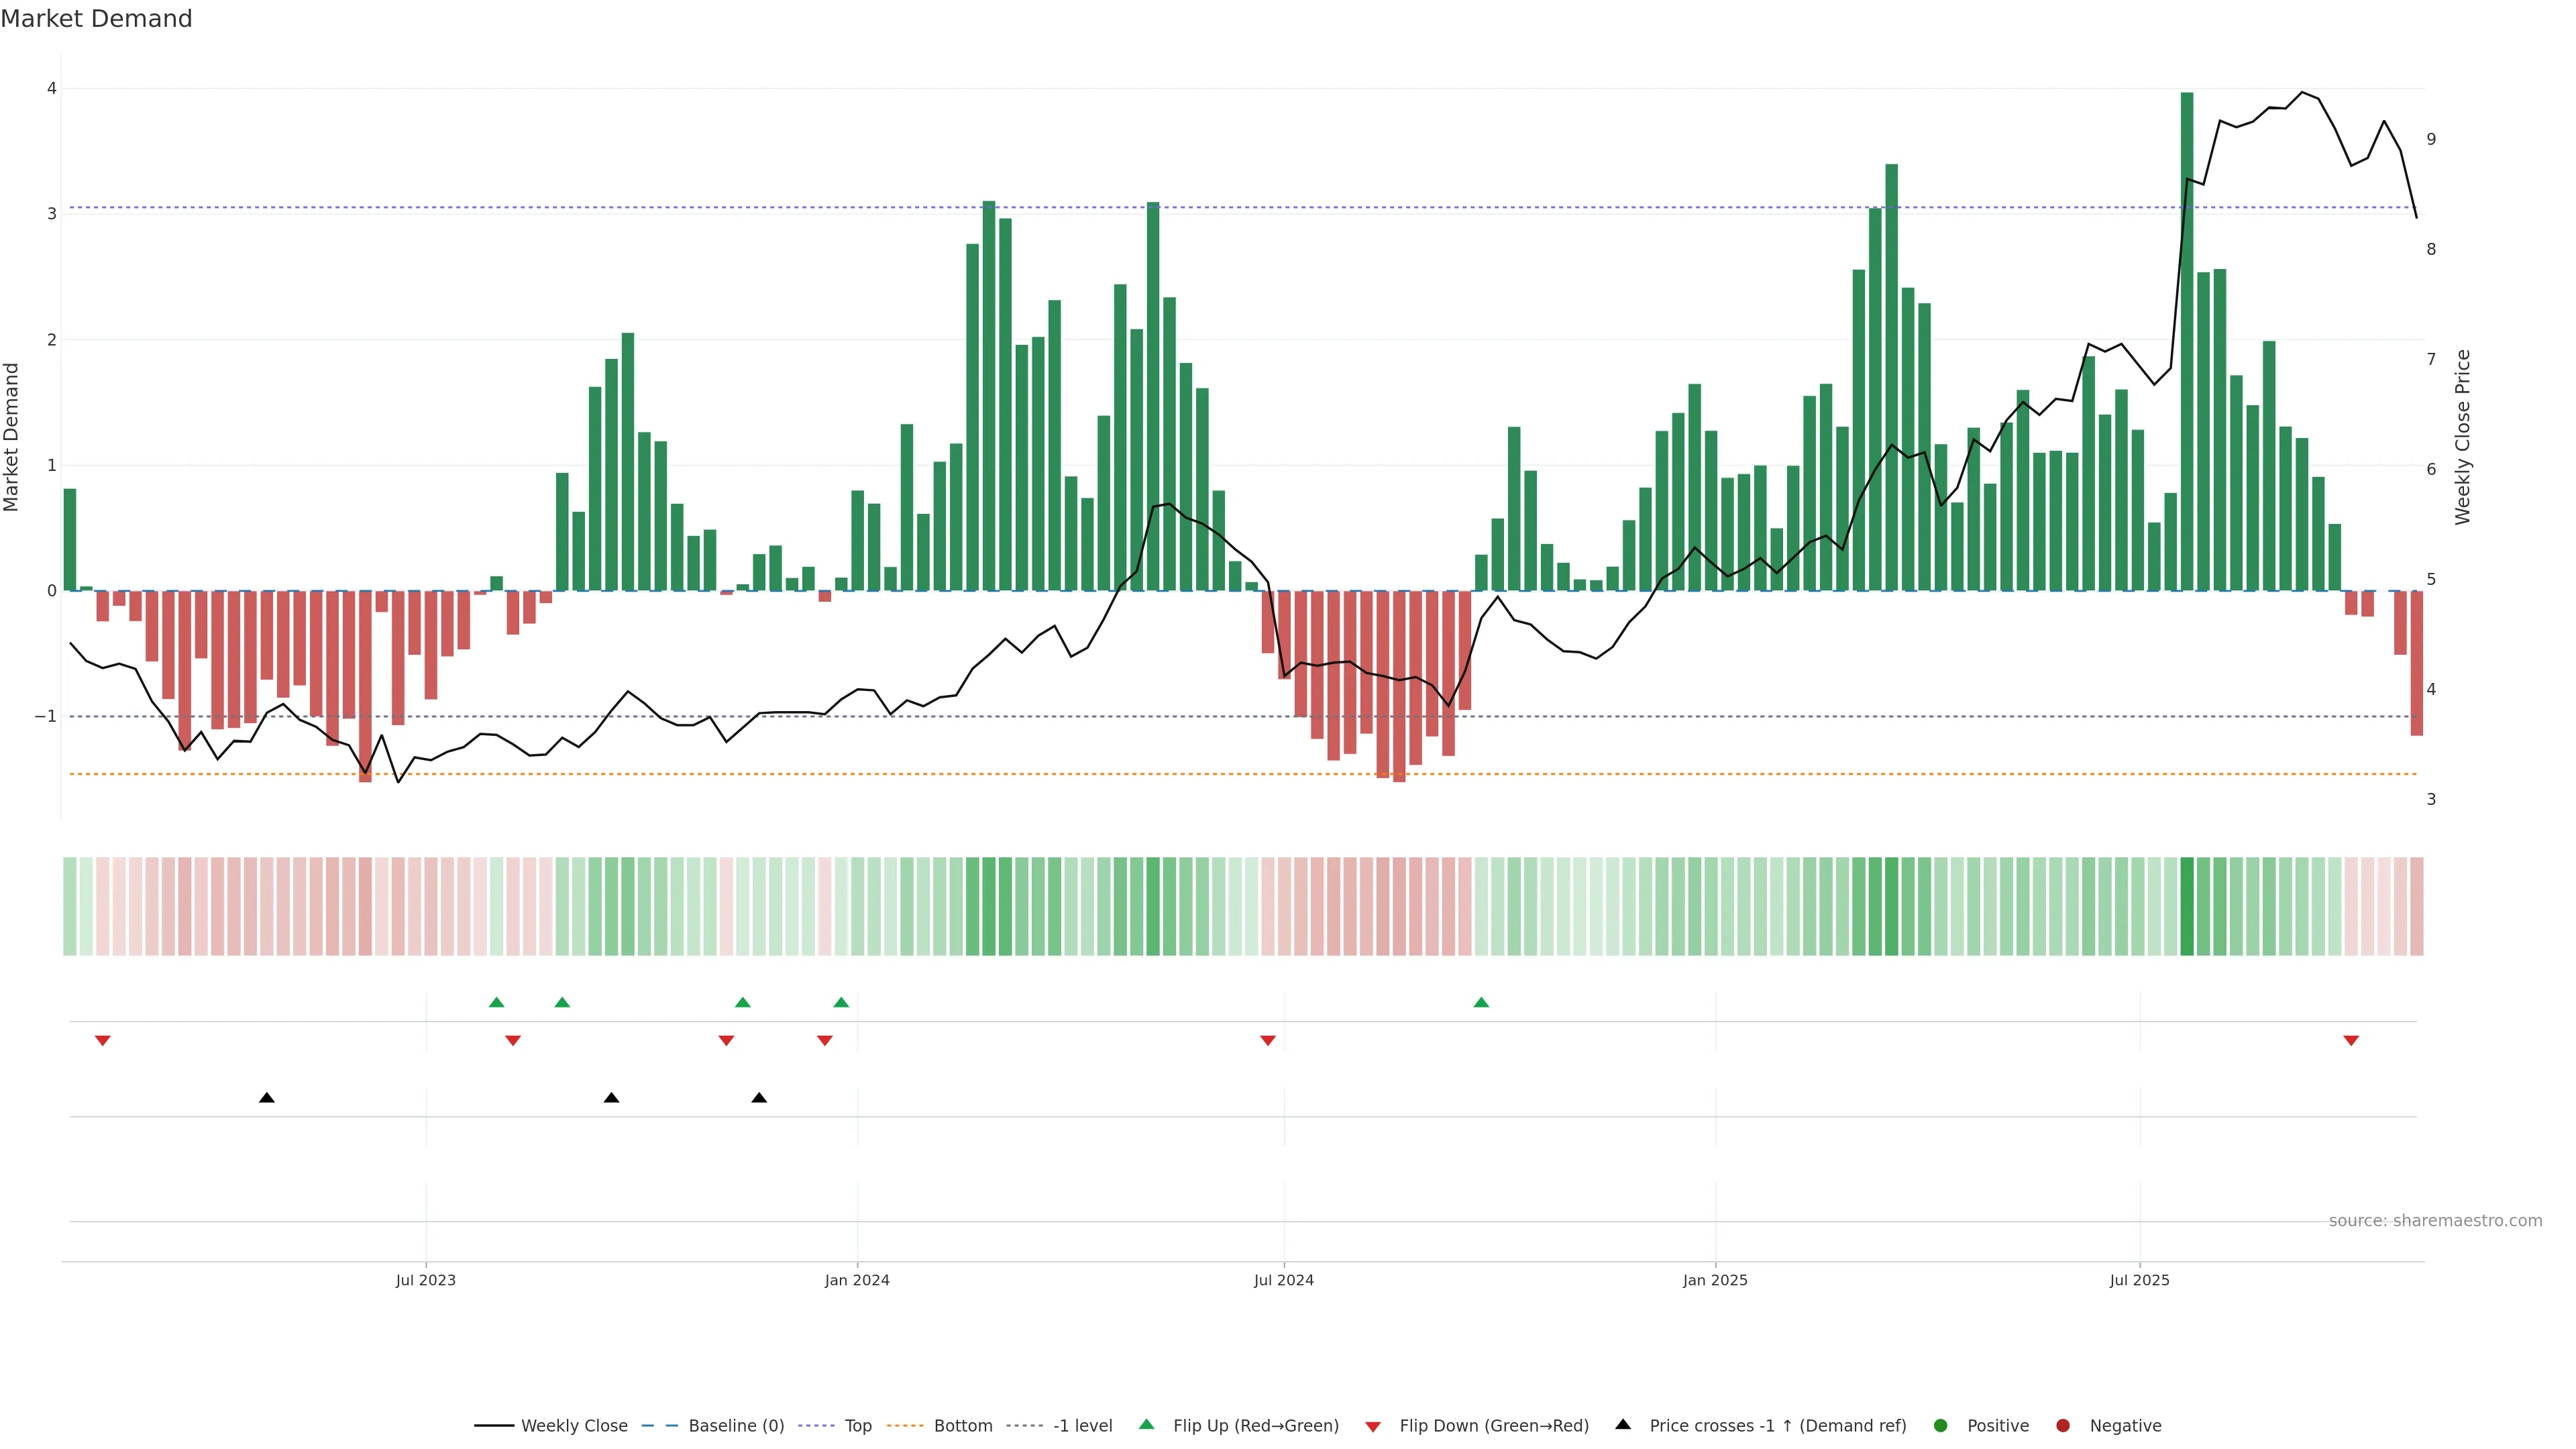Click the green Positive legend dot
The image size is (2576, 1449).
click(1940, 1425)
